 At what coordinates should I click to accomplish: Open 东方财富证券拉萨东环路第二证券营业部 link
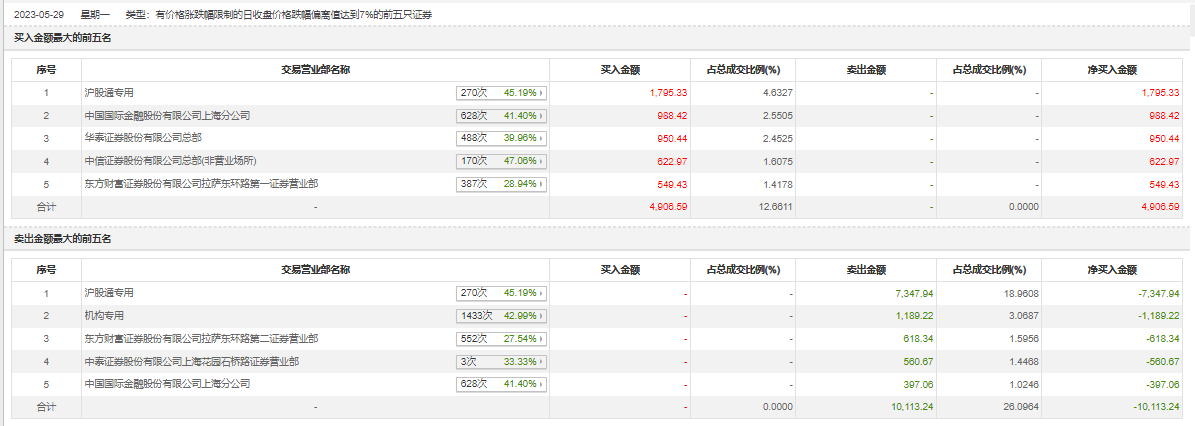tap(201, 338)
